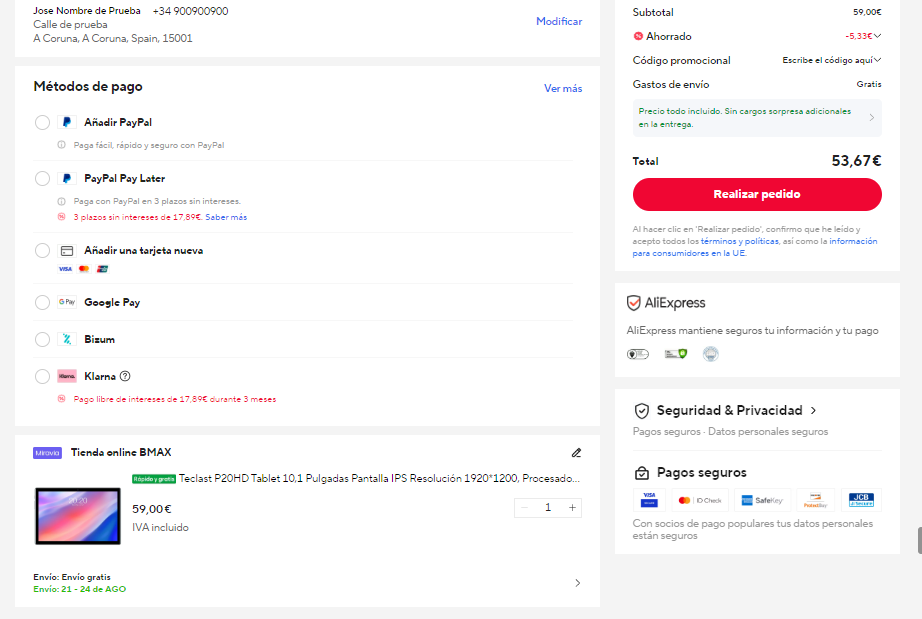Viewport: 922px width, 619px height.
Task: Click the round seal security badge
Action: coord(710,354)
